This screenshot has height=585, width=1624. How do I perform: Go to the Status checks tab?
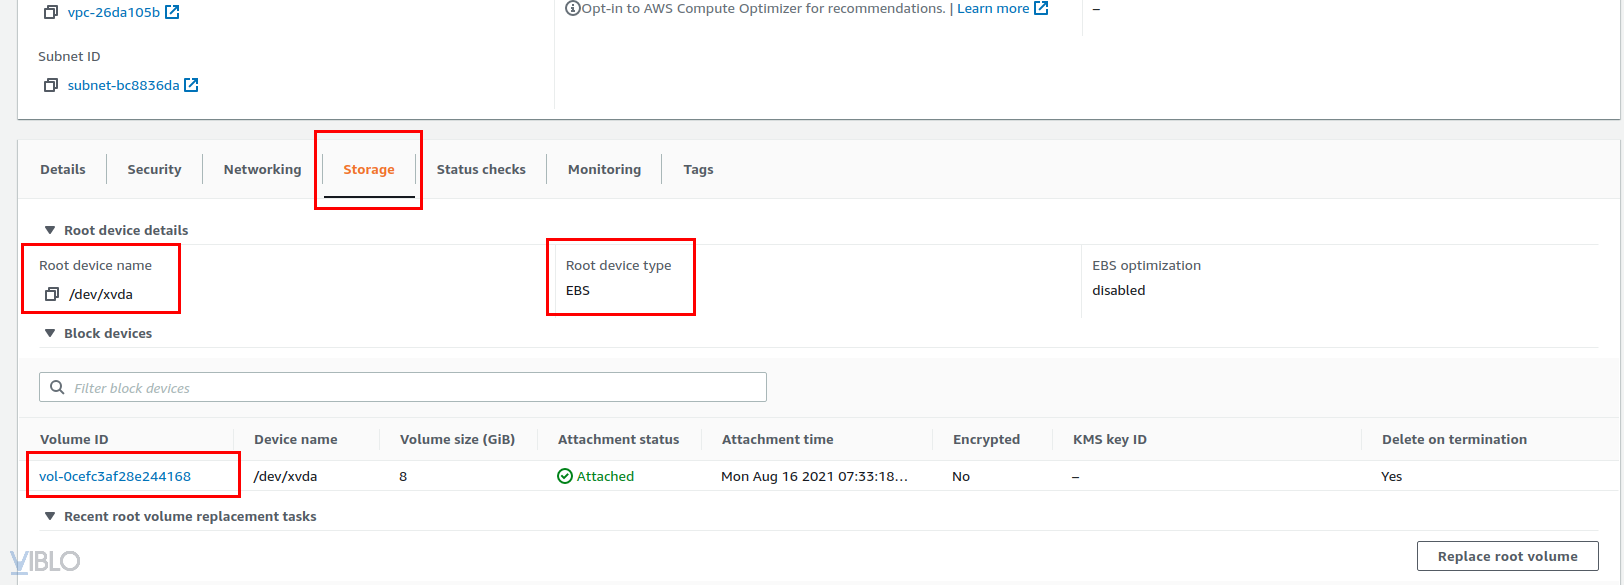[x=481, y=170]
